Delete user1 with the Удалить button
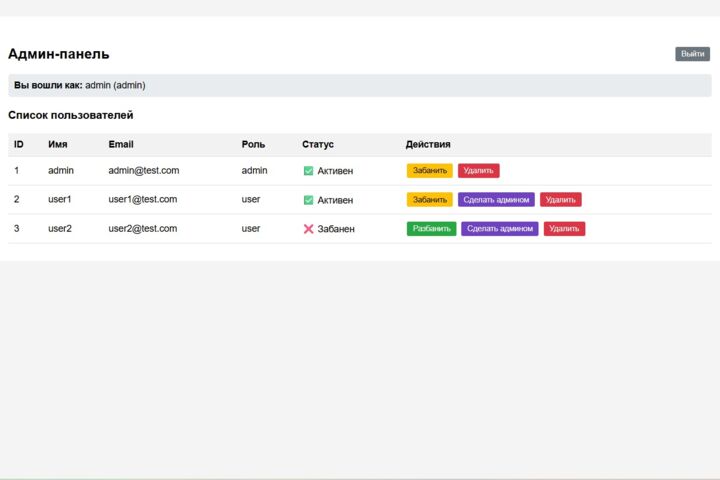 pyautogui.click(x=561, y=199)
